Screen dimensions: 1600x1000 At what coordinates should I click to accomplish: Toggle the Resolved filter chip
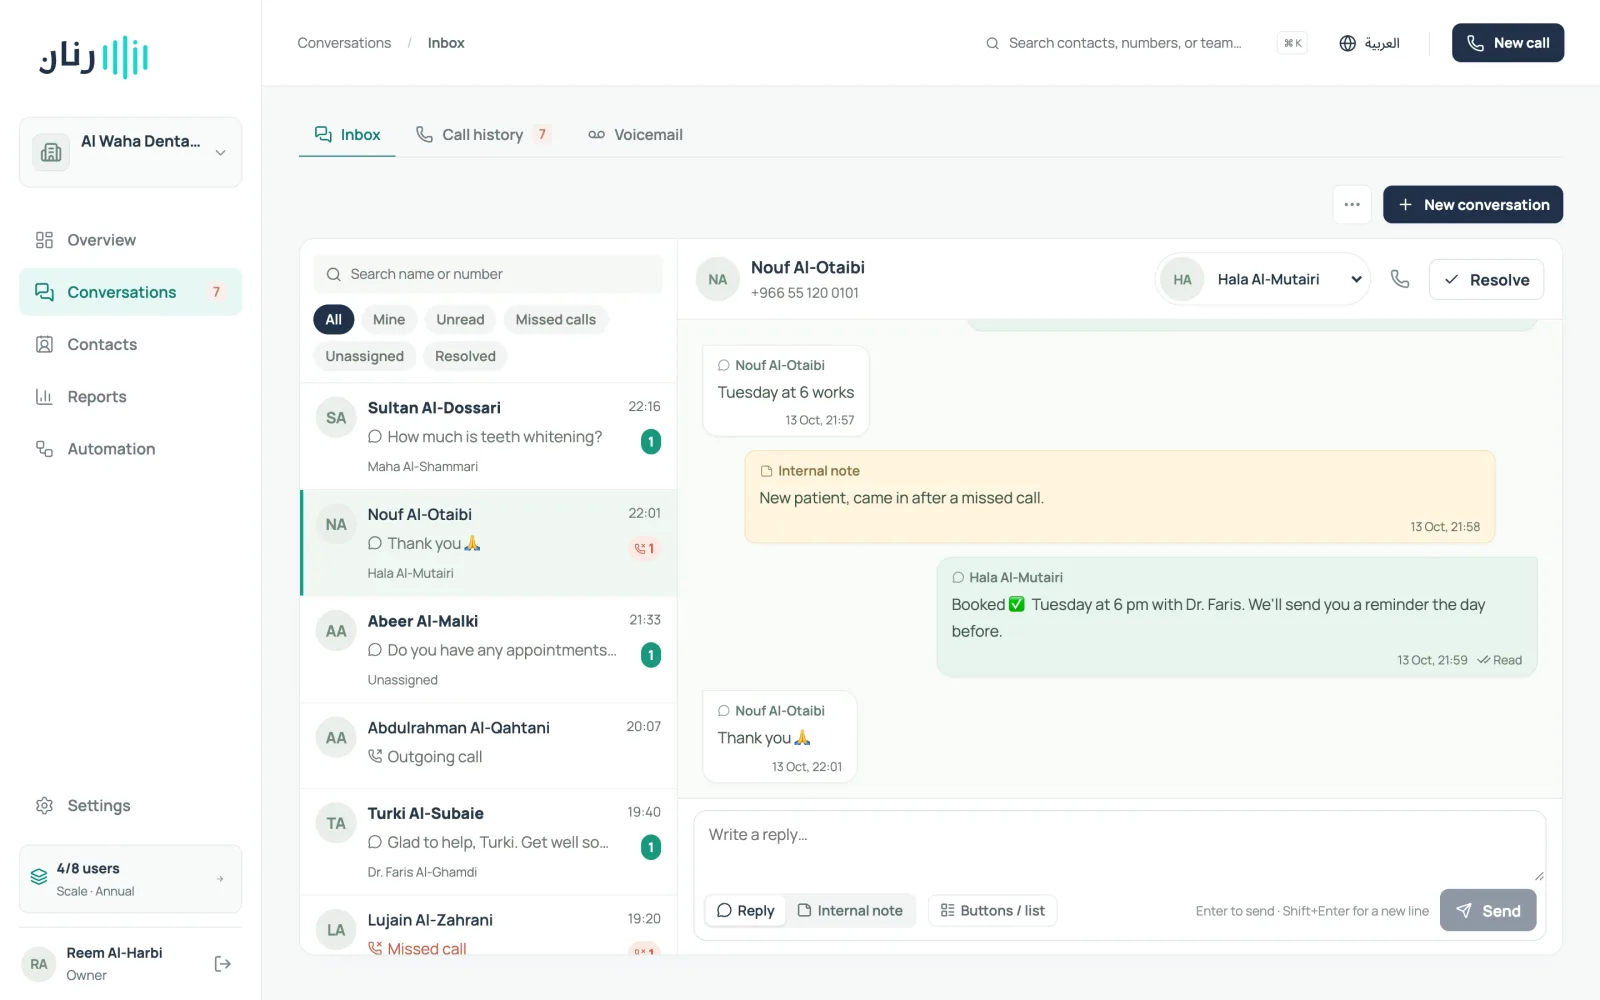click(x=465, y=356)
